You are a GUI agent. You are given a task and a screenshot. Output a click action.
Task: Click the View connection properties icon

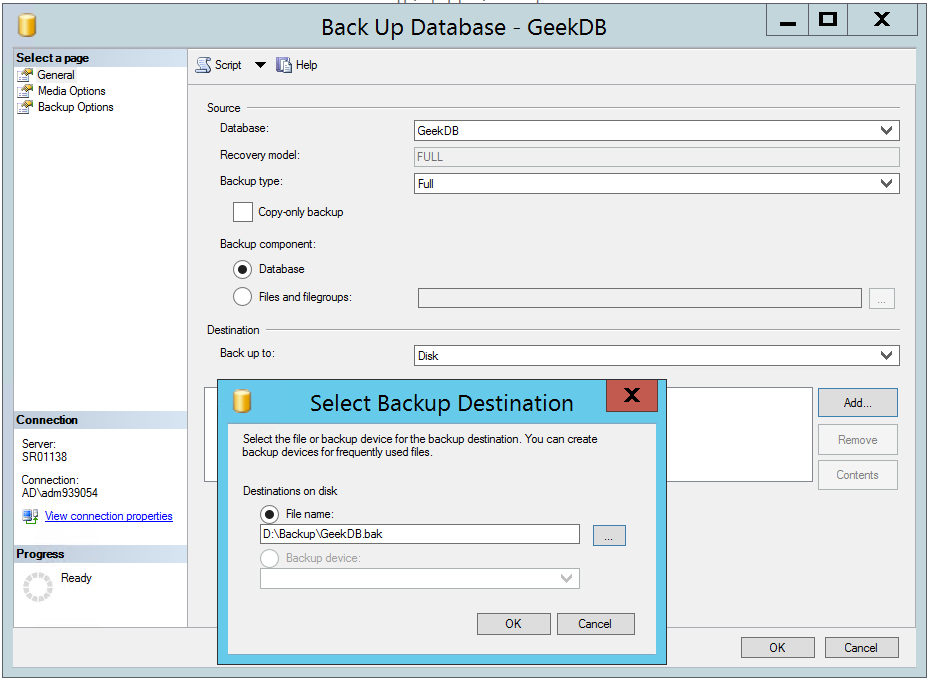[30, 516]
